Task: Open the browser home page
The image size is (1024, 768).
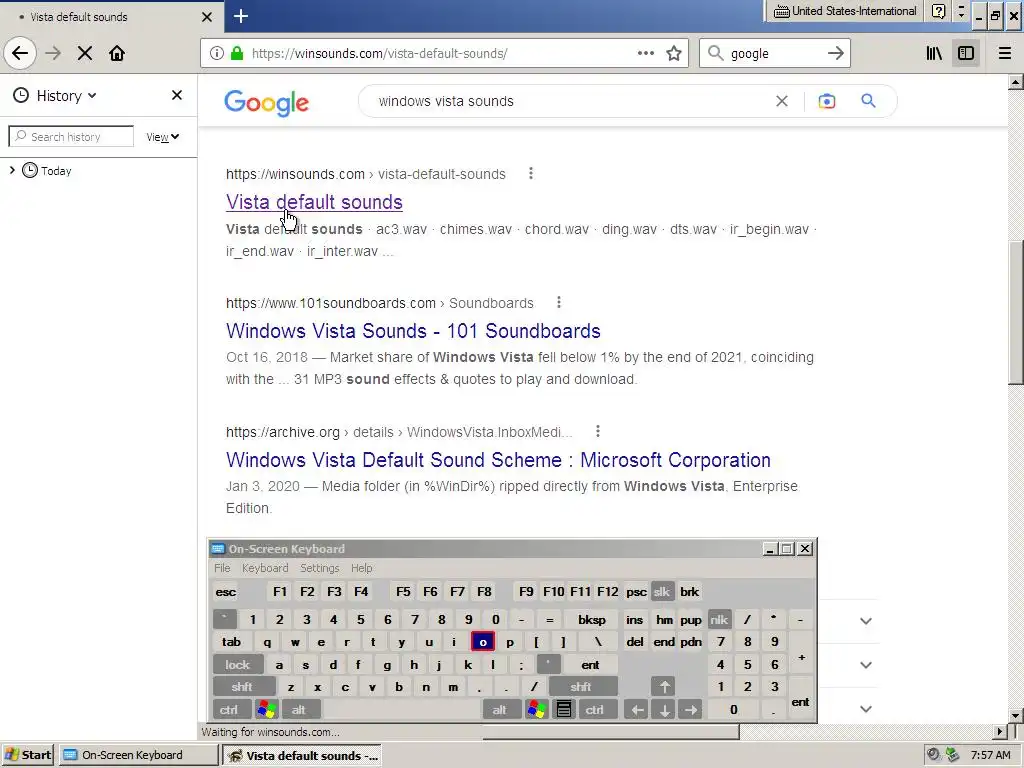Action: click(117, 54)
